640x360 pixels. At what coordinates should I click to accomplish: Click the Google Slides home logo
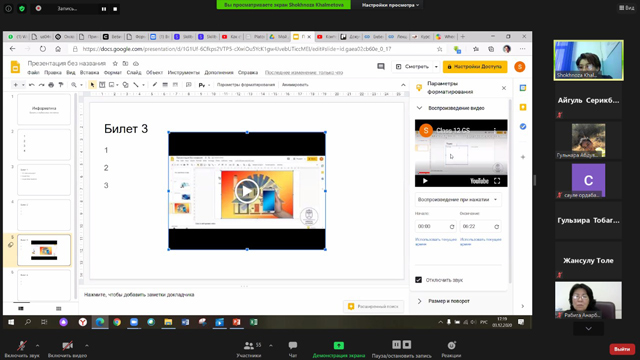[x=15, y=67]
